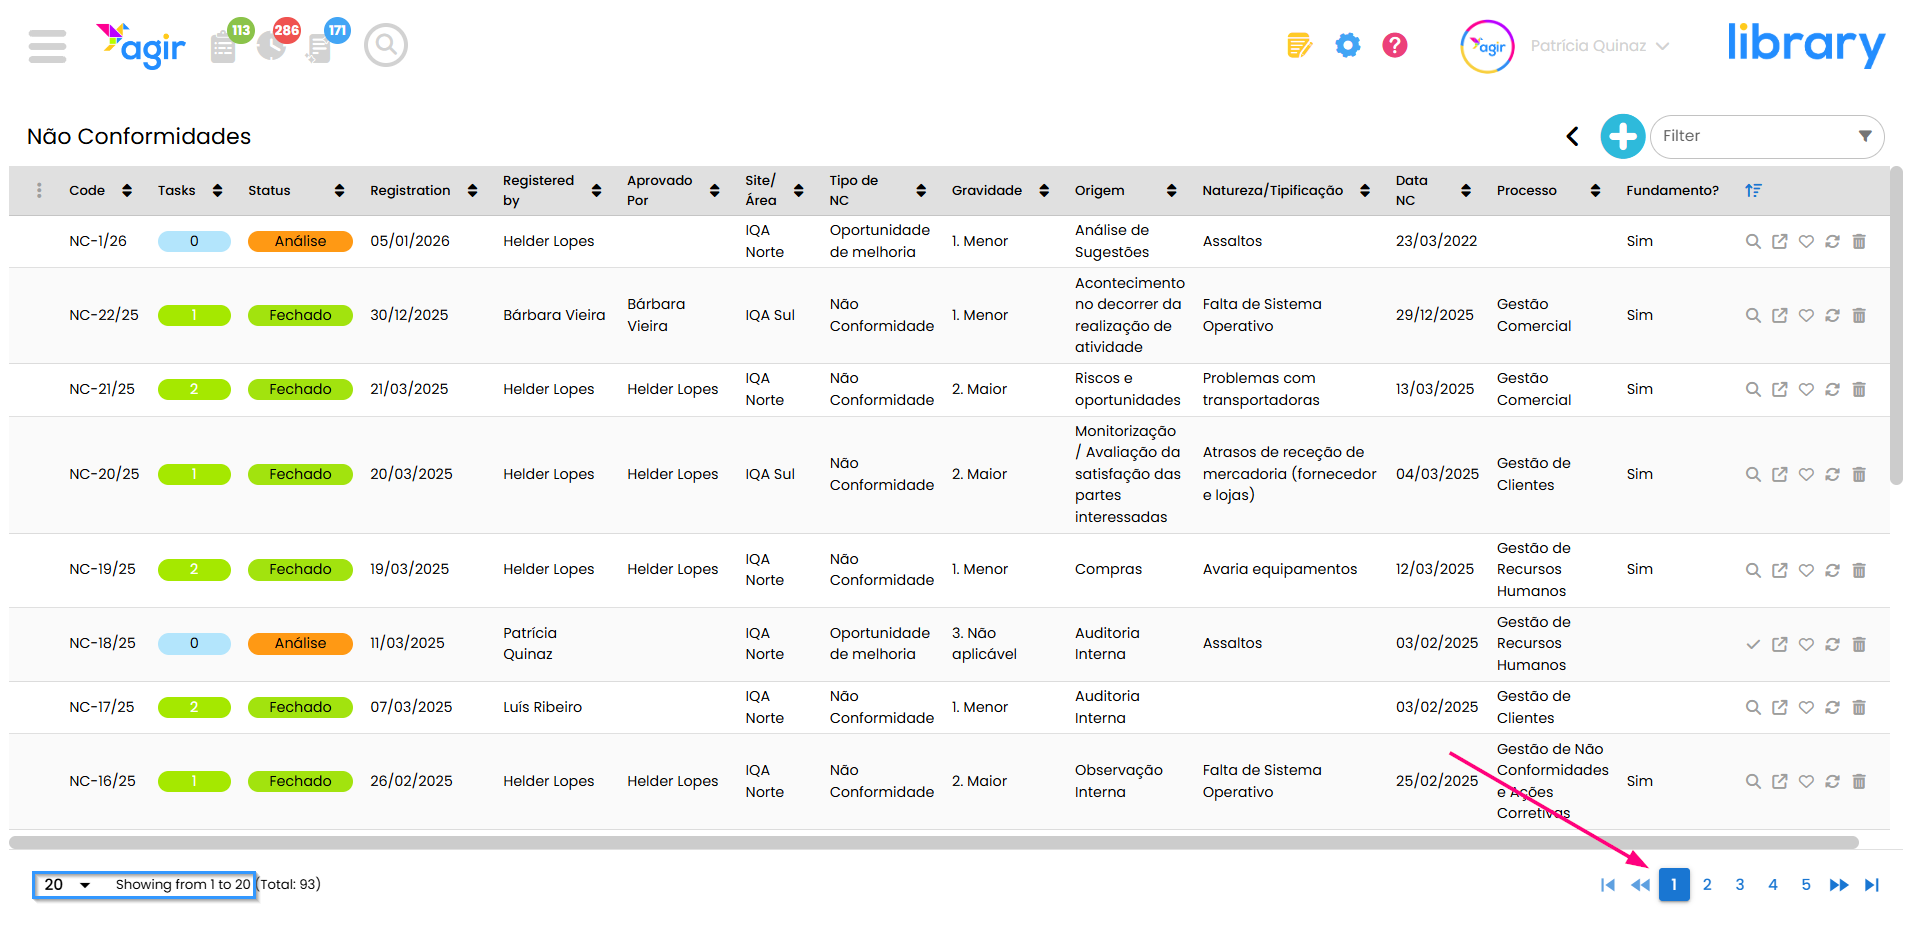Screen dimensions: 1914x939
Task: Jump to the first page
Action: coord(1608,885)
